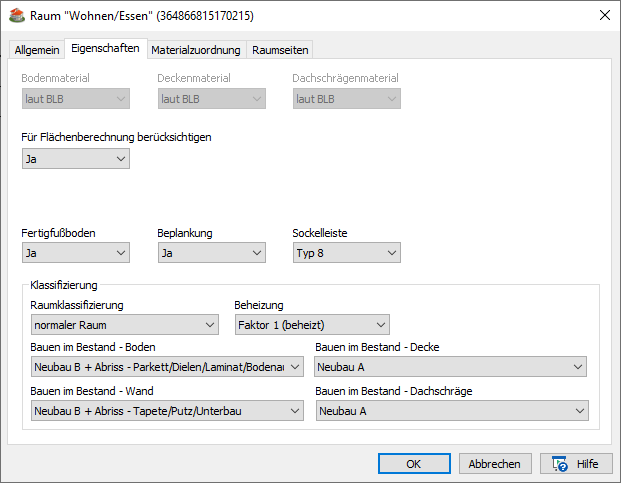Select the Raumseiten tab
Screen dimensions: 621x483
click(x=280, y=49)
